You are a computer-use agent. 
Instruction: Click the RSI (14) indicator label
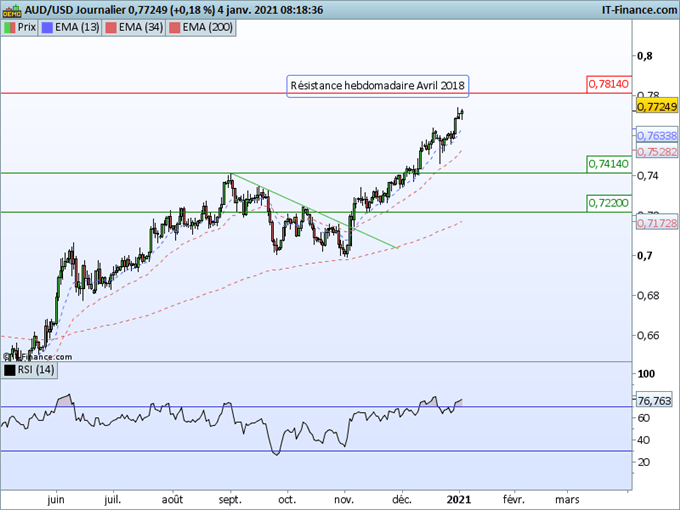point(36,370)
